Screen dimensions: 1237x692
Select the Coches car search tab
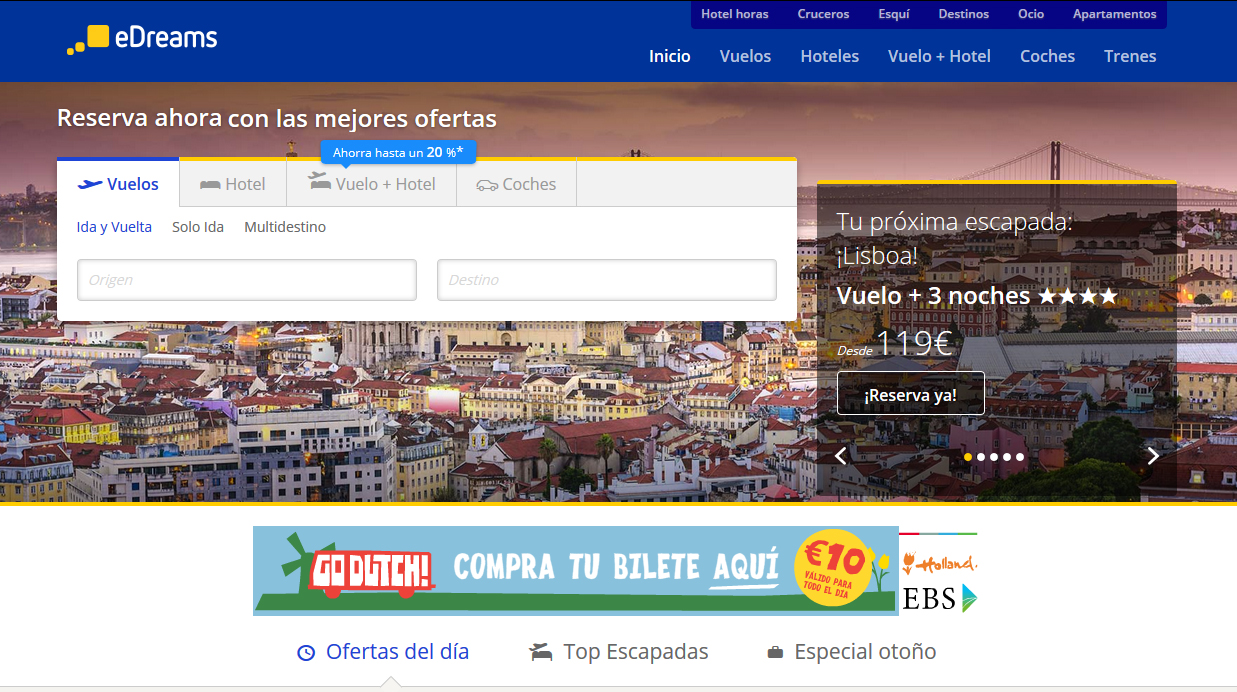(517, 184)
